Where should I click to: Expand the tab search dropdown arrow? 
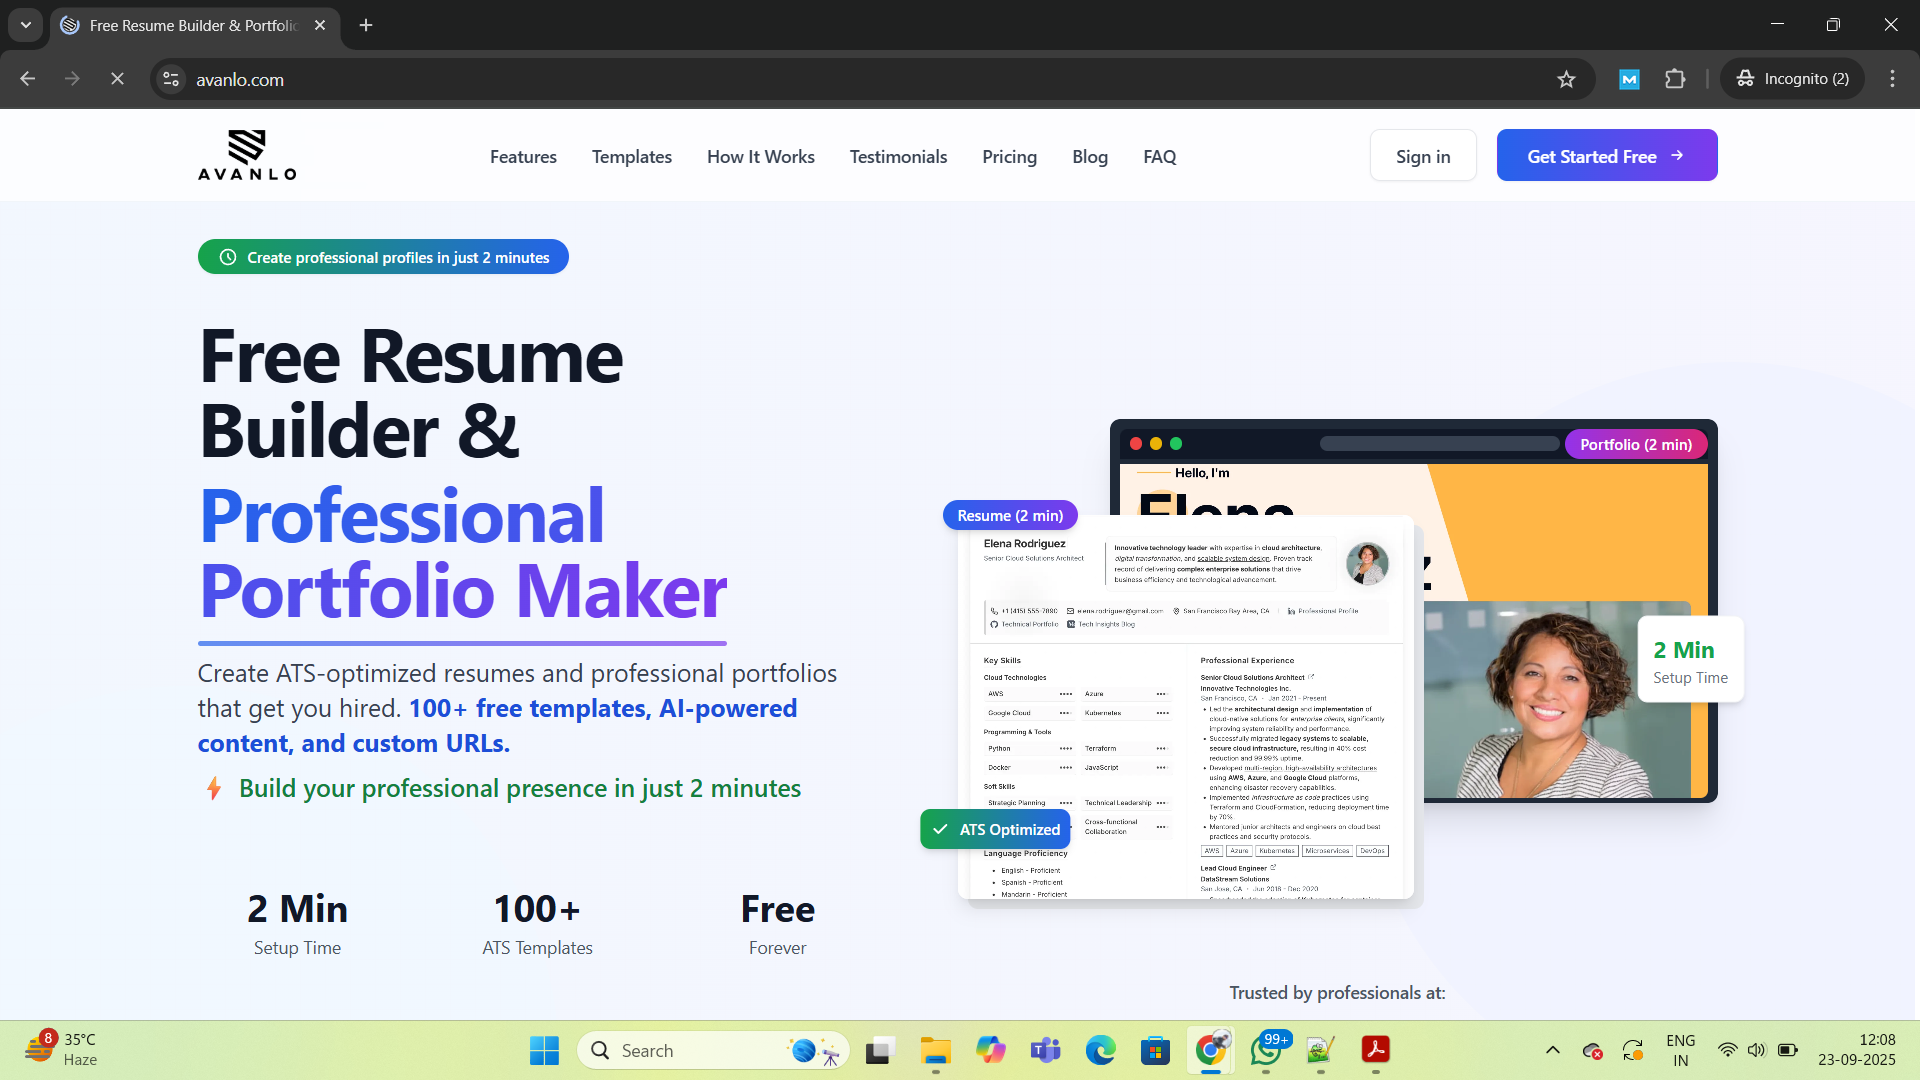tap(26, 25)
